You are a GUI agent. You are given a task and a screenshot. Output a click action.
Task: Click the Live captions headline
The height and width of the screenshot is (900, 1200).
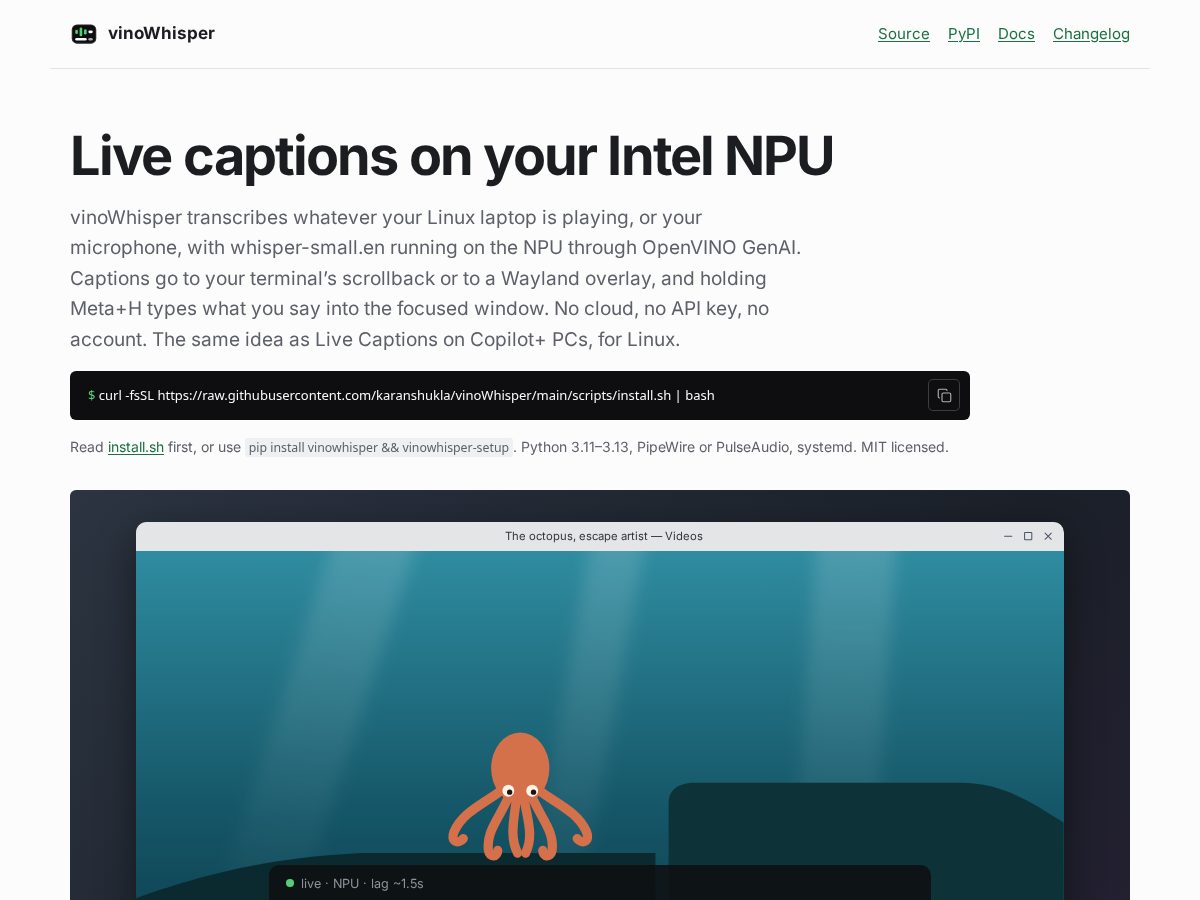coord(452,156)
